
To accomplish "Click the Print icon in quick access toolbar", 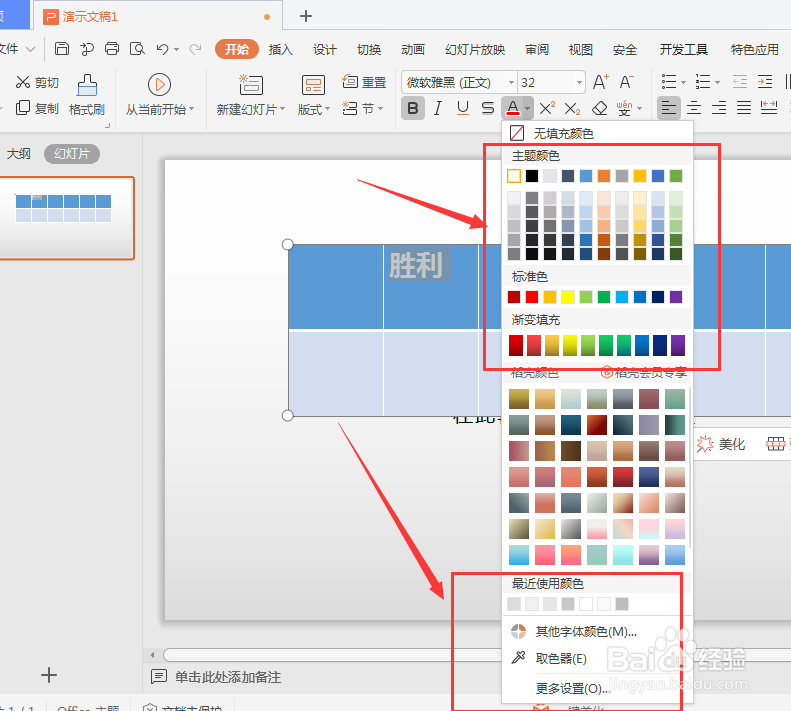I will [112, 49].
